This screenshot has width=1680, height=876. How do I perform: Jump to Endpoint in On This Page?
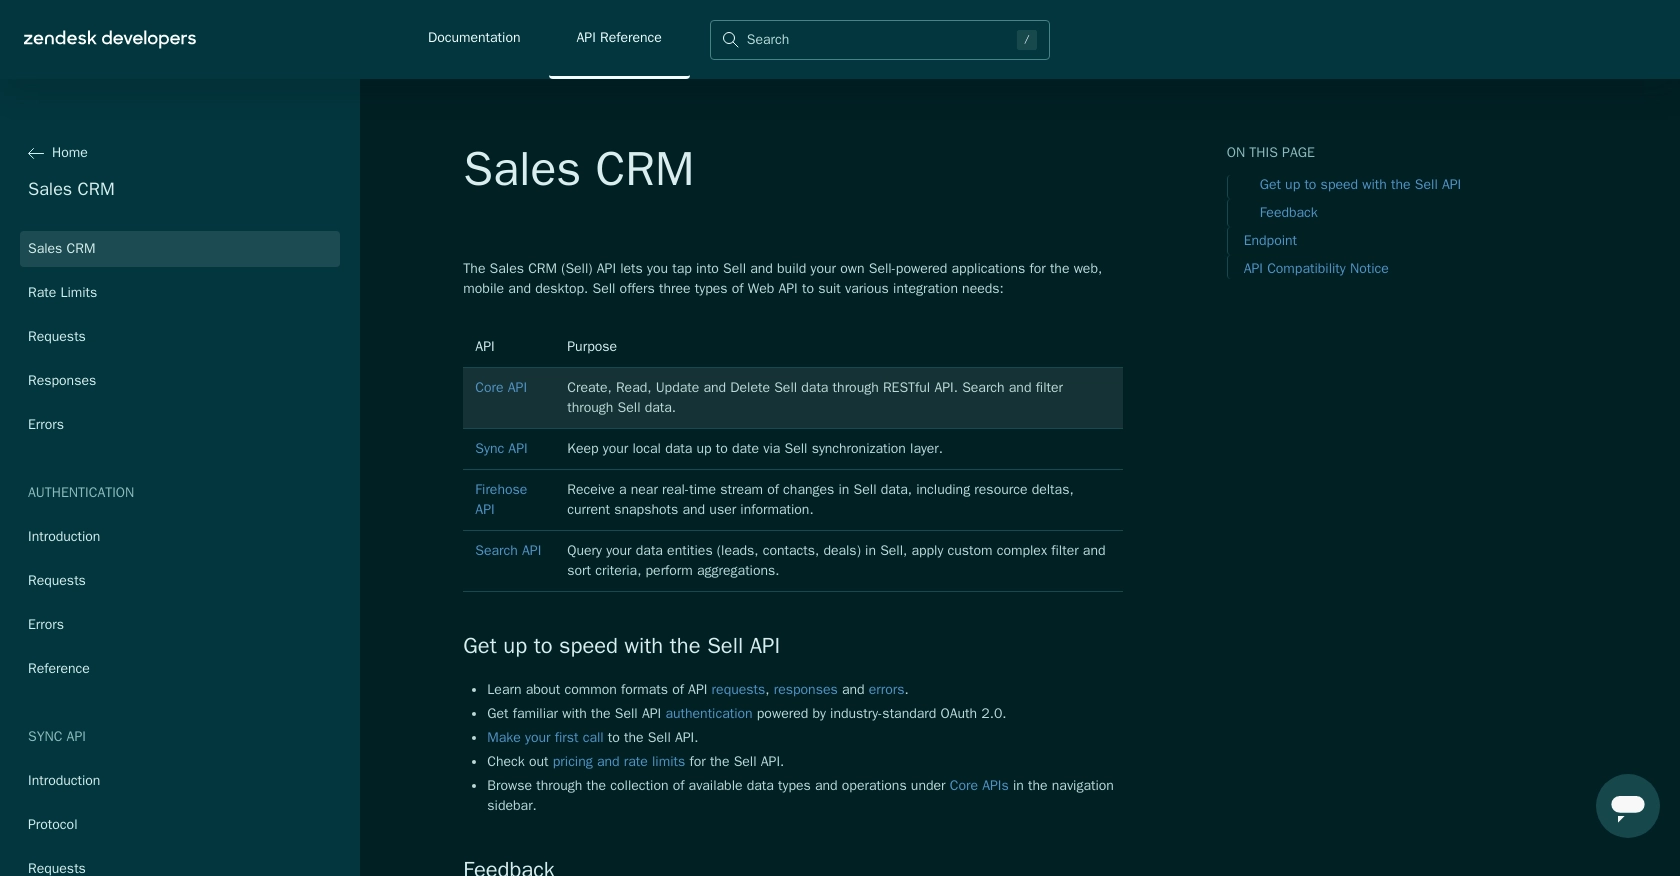pyautogui.click(x=1270, y=241)
